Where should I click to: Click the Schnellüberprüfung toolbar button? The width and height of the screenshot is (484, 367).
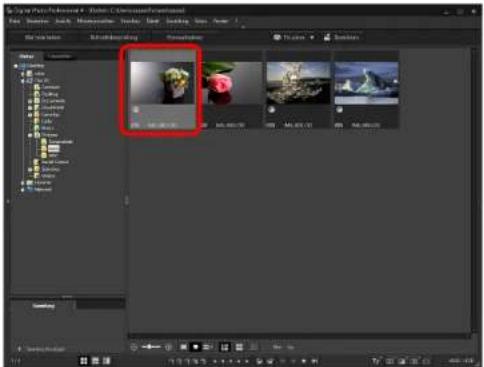coord(114,37)
